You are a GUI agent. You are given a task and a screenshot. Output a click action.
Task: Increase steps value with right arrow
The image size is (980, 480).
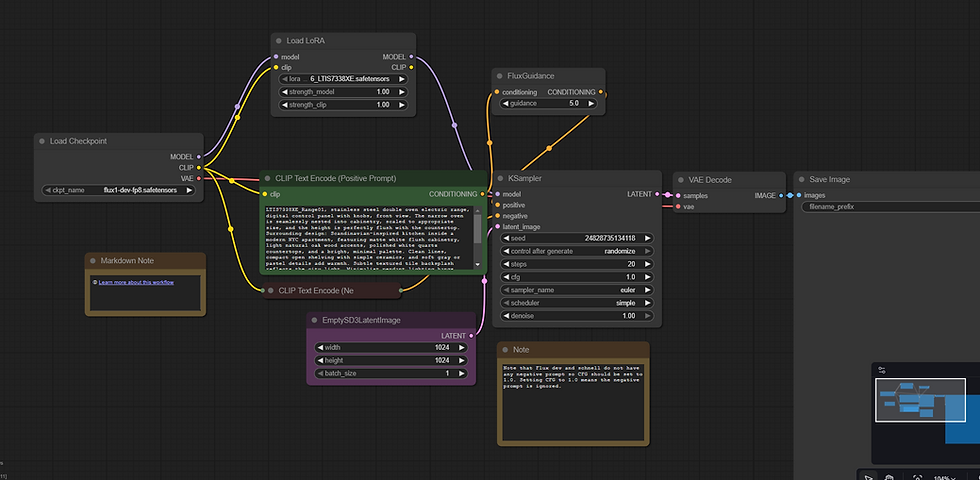tap(647, 264)
